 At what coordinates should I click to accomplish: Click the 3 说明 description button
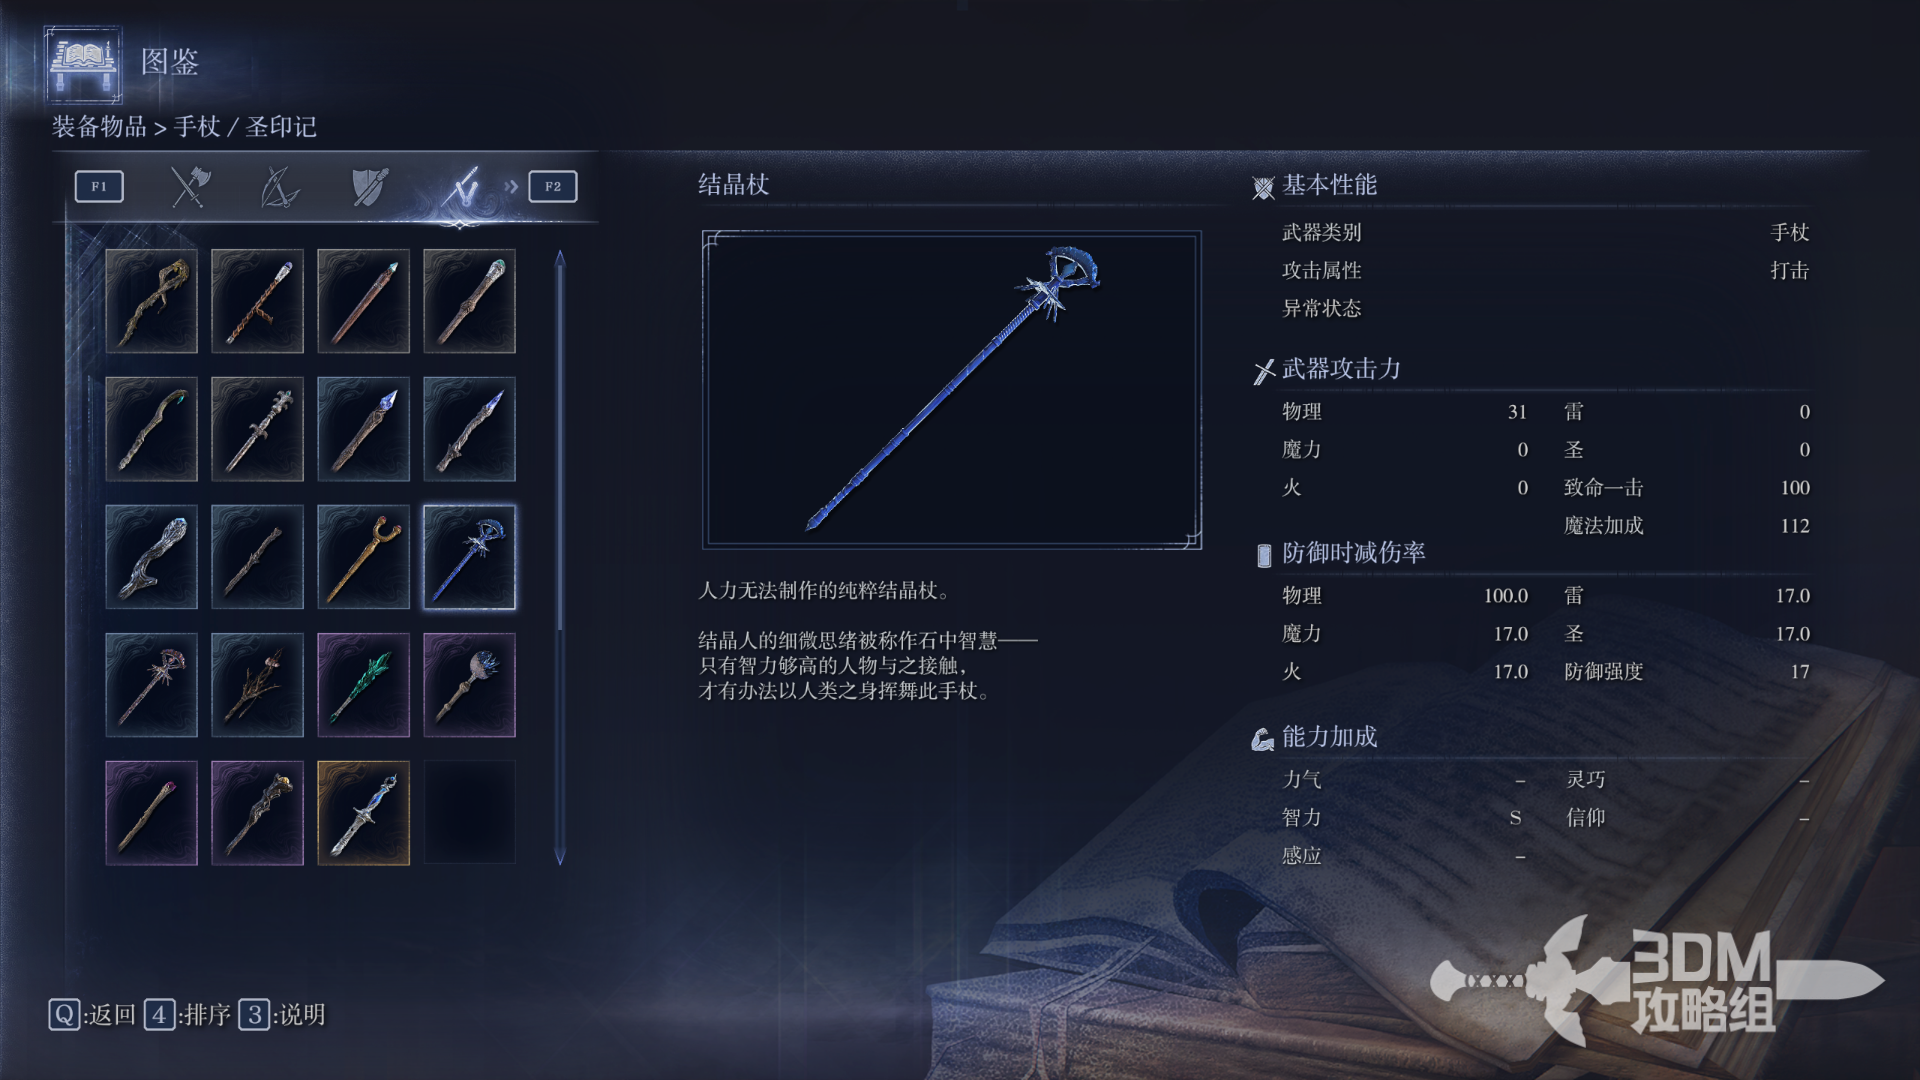tap(282, 1015)
